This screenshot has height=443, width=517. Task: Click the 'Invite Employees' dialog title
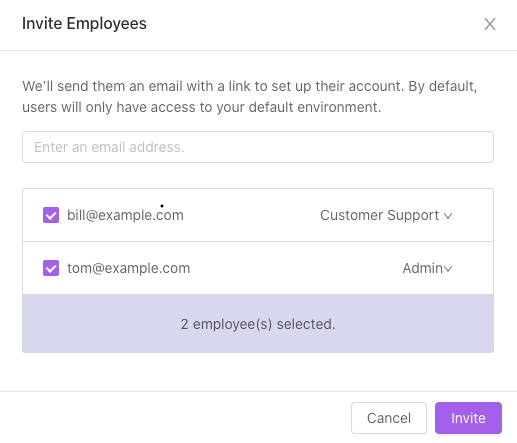84,24
